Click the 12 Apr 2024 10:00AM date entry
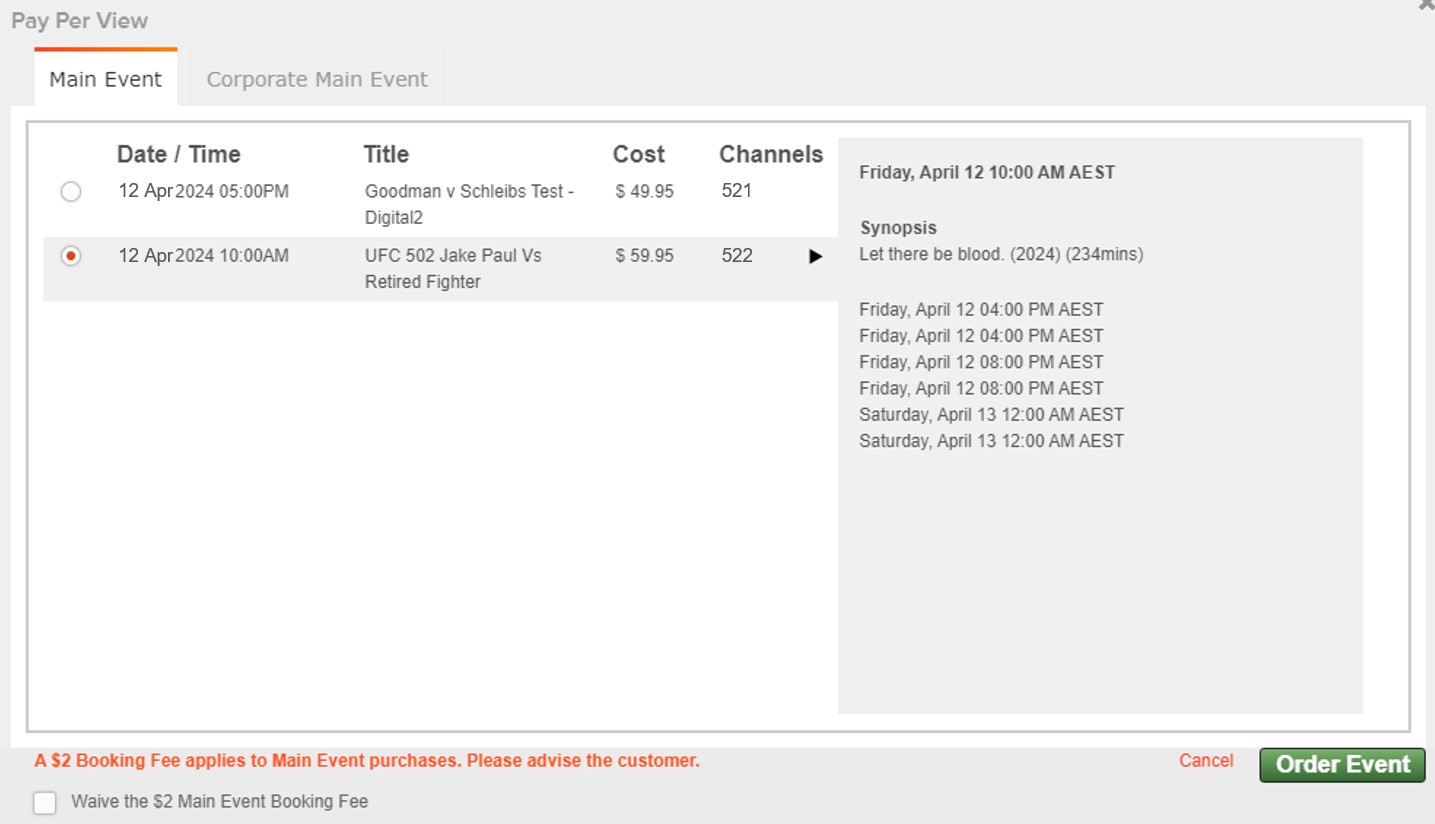This screenshot has width=1435, height=824. [203, 256]
